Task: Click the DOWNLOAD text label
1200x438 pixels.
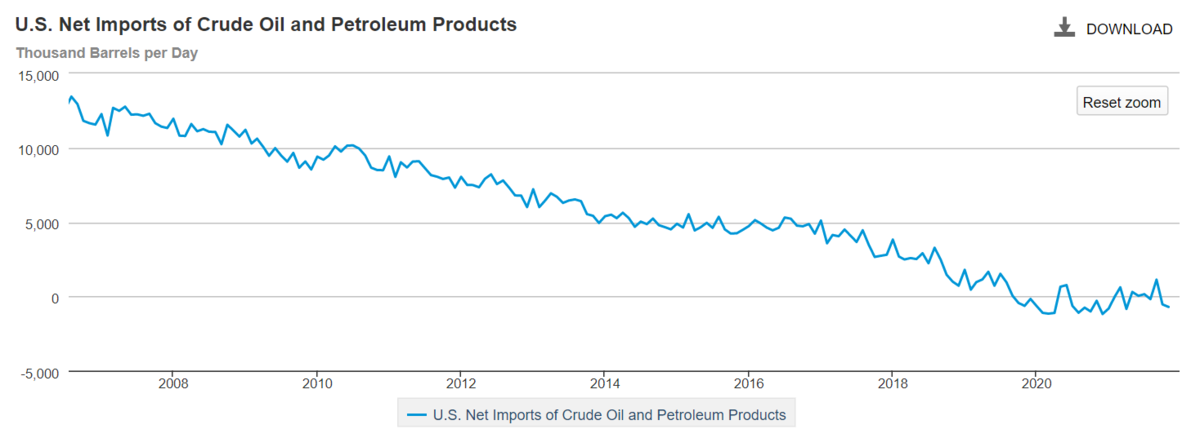Action: [1129, 29]
